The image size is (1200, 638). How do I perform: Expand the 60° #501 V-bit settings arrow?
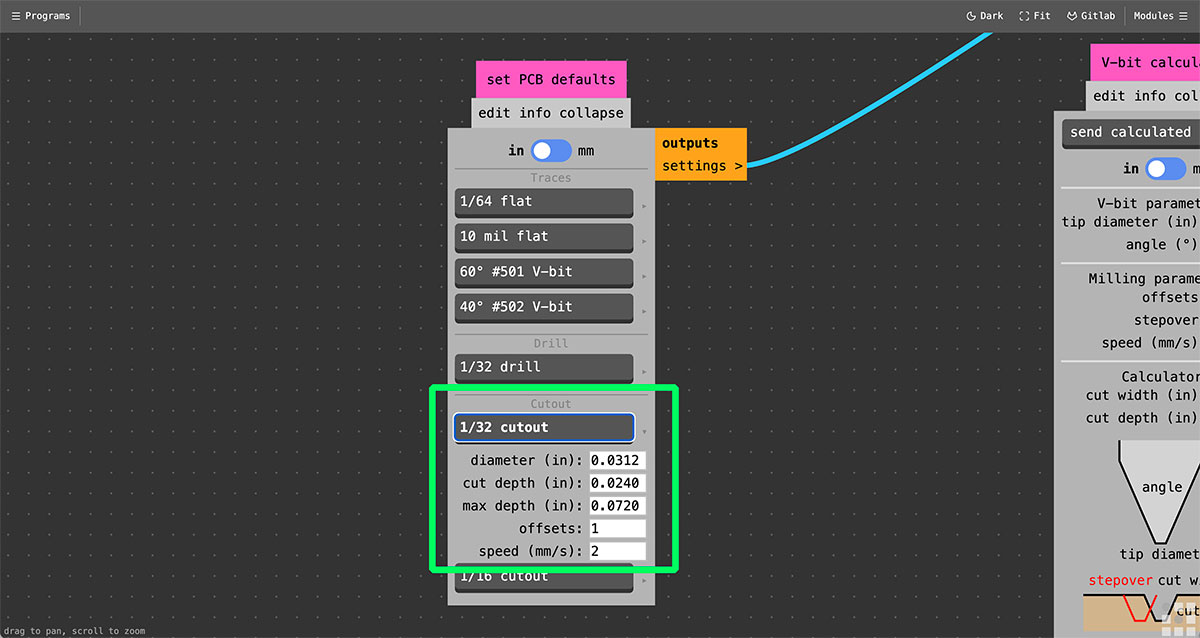point(644,276)
